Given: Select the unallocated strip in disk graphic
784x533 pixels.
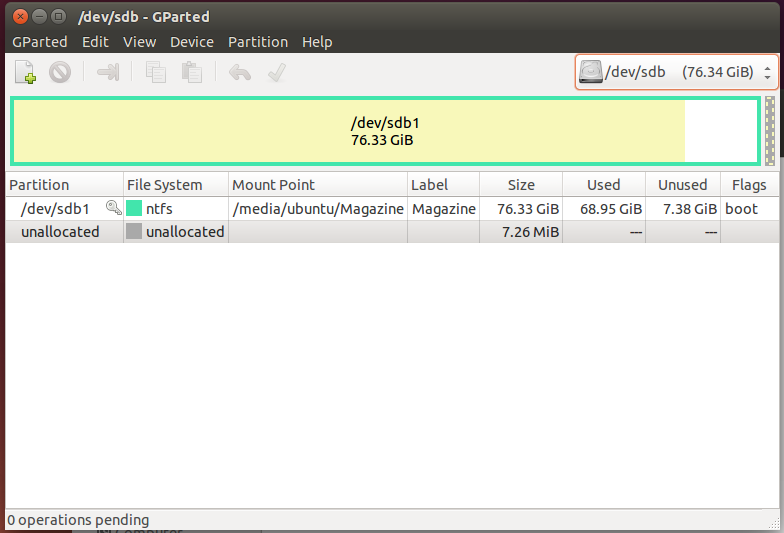Looking at the screenshot, I should coord(770,131).
